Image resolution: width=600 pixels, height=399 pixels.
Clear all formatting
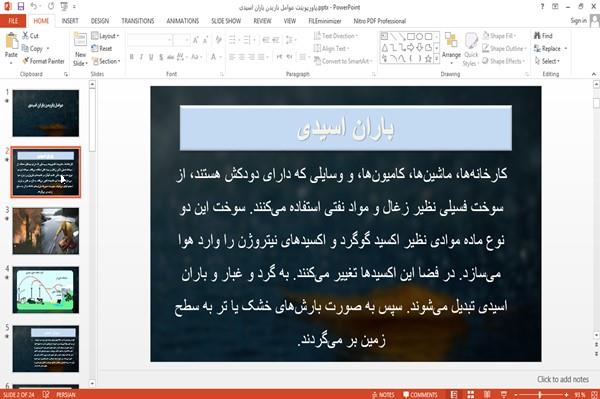(x=218, y=40)
